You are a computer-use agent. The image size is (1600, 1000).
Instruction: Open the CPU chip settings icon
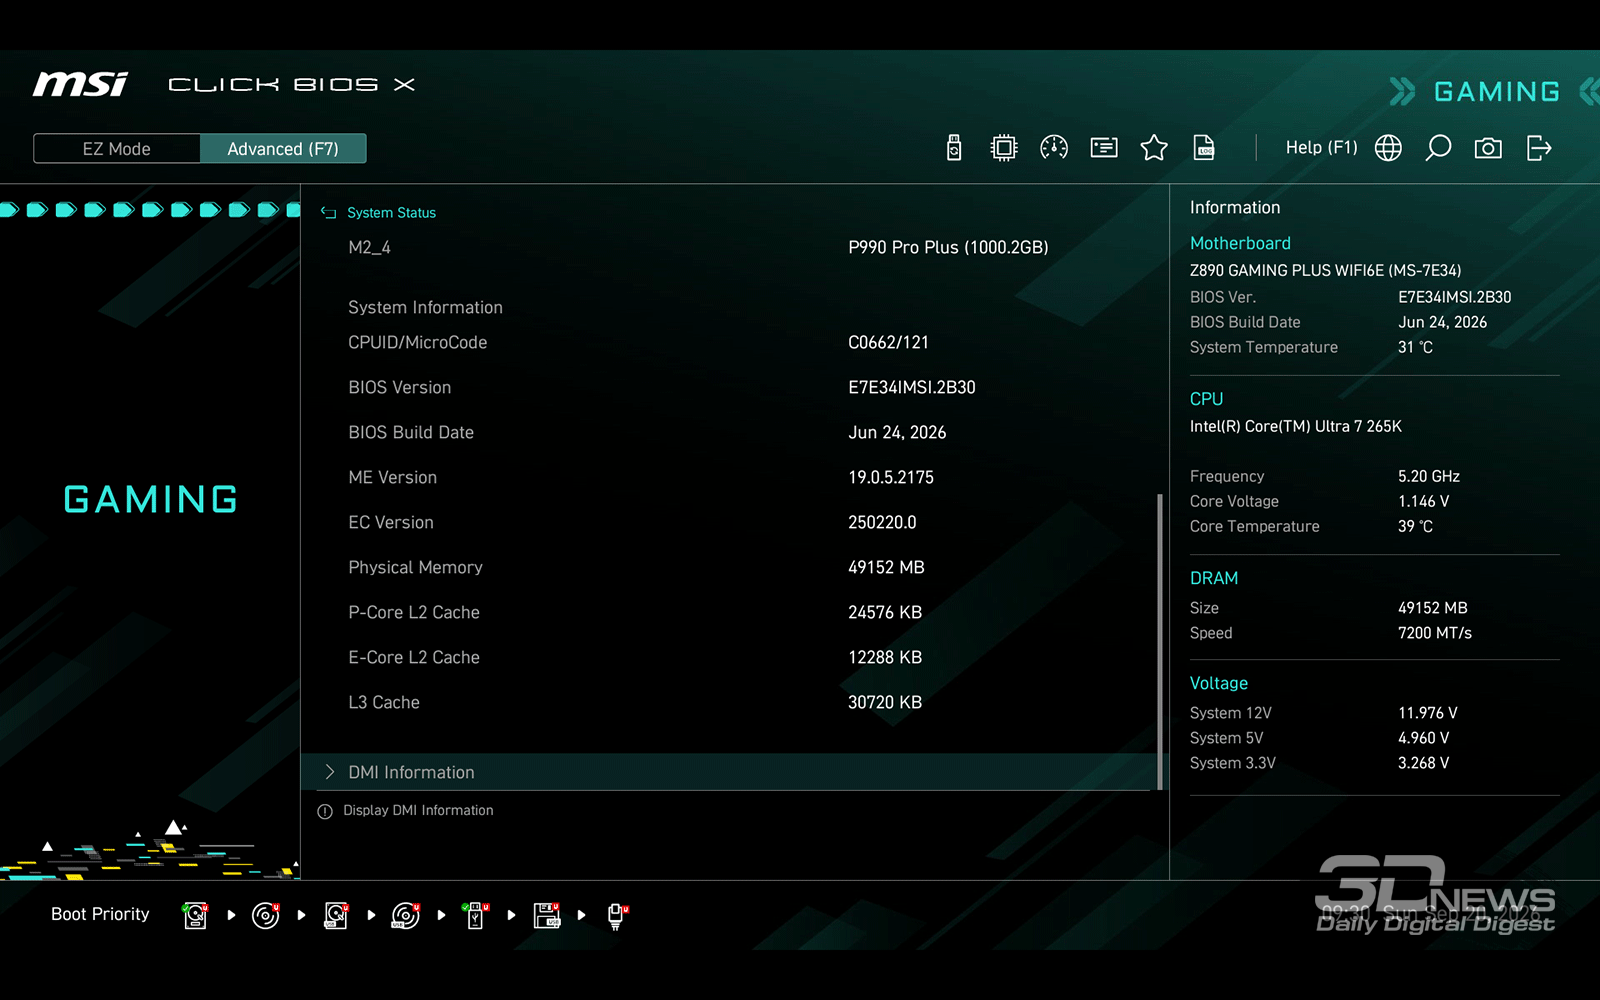click(1003, 148)
